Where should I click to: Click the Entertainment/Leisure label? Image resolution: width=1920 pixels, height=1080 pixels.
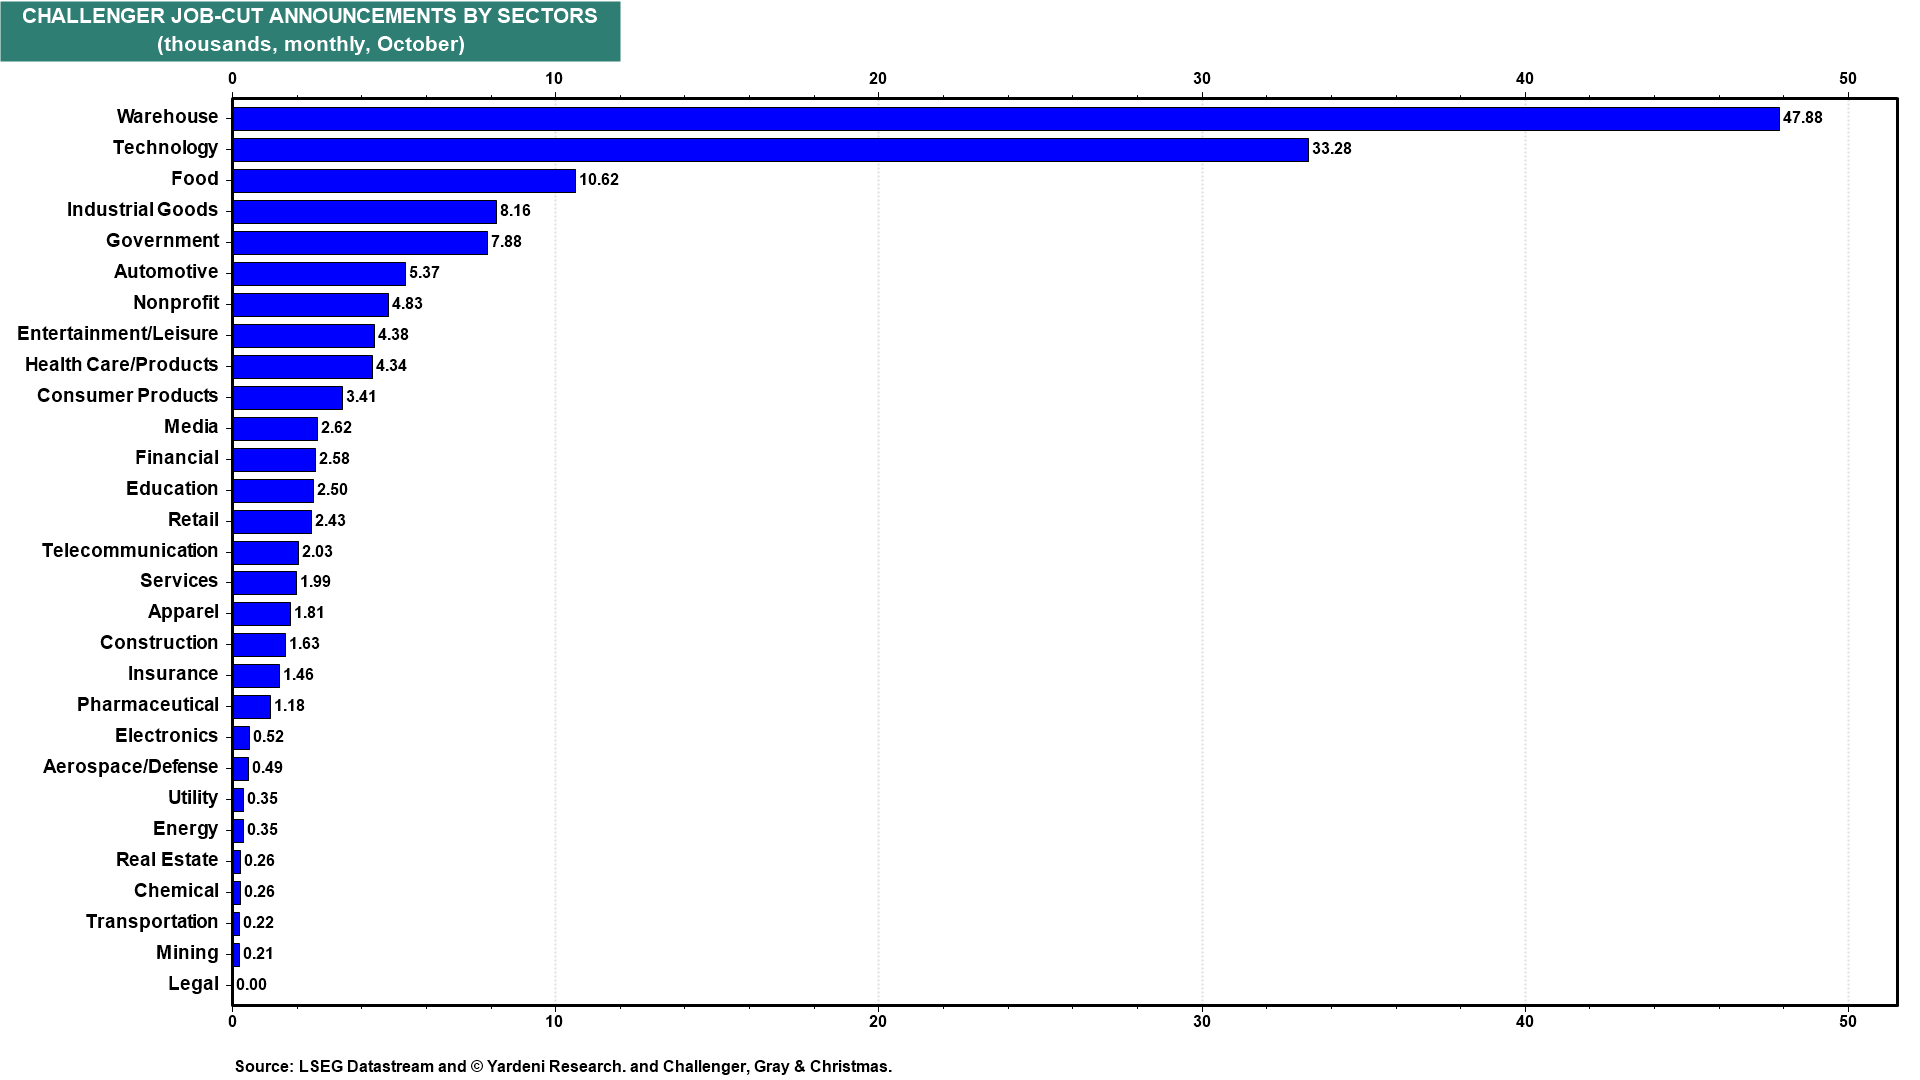pos(118,334)
